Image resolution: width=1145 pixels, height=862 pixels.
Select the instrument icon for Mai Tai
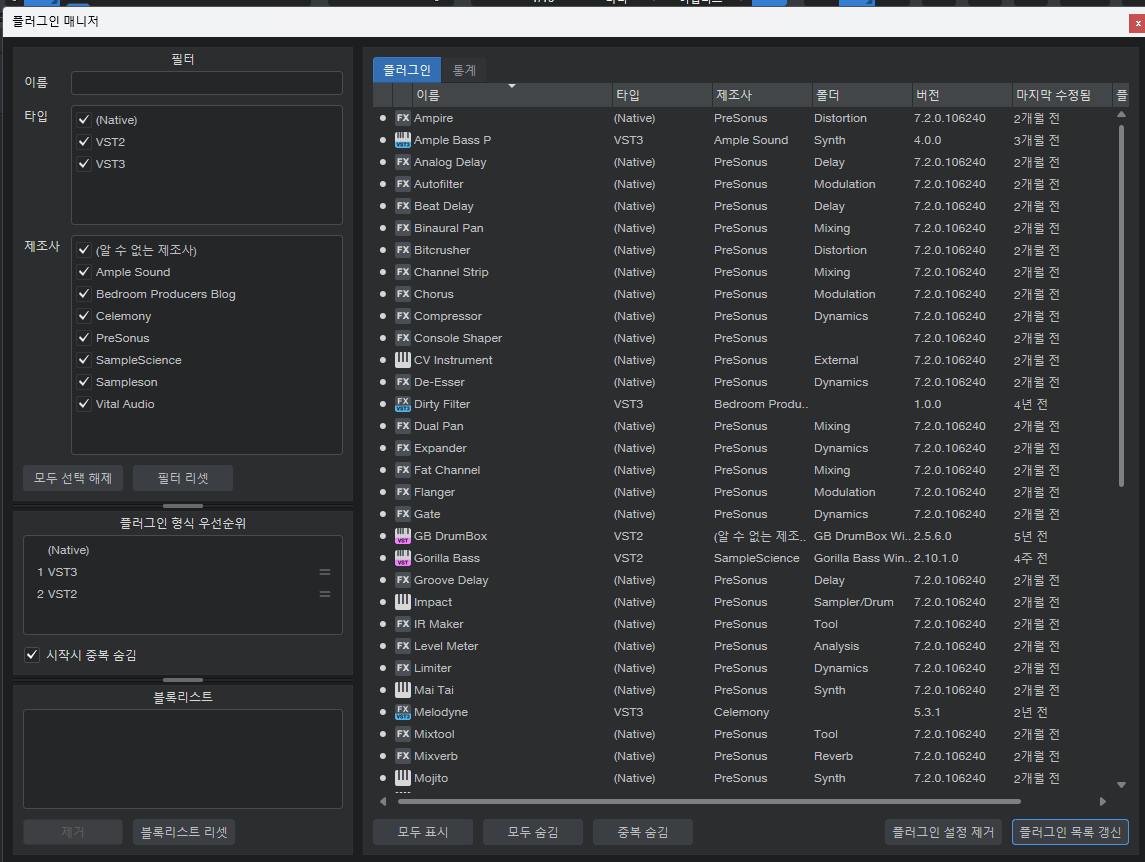pyautogui.click(x=402, y=690)
